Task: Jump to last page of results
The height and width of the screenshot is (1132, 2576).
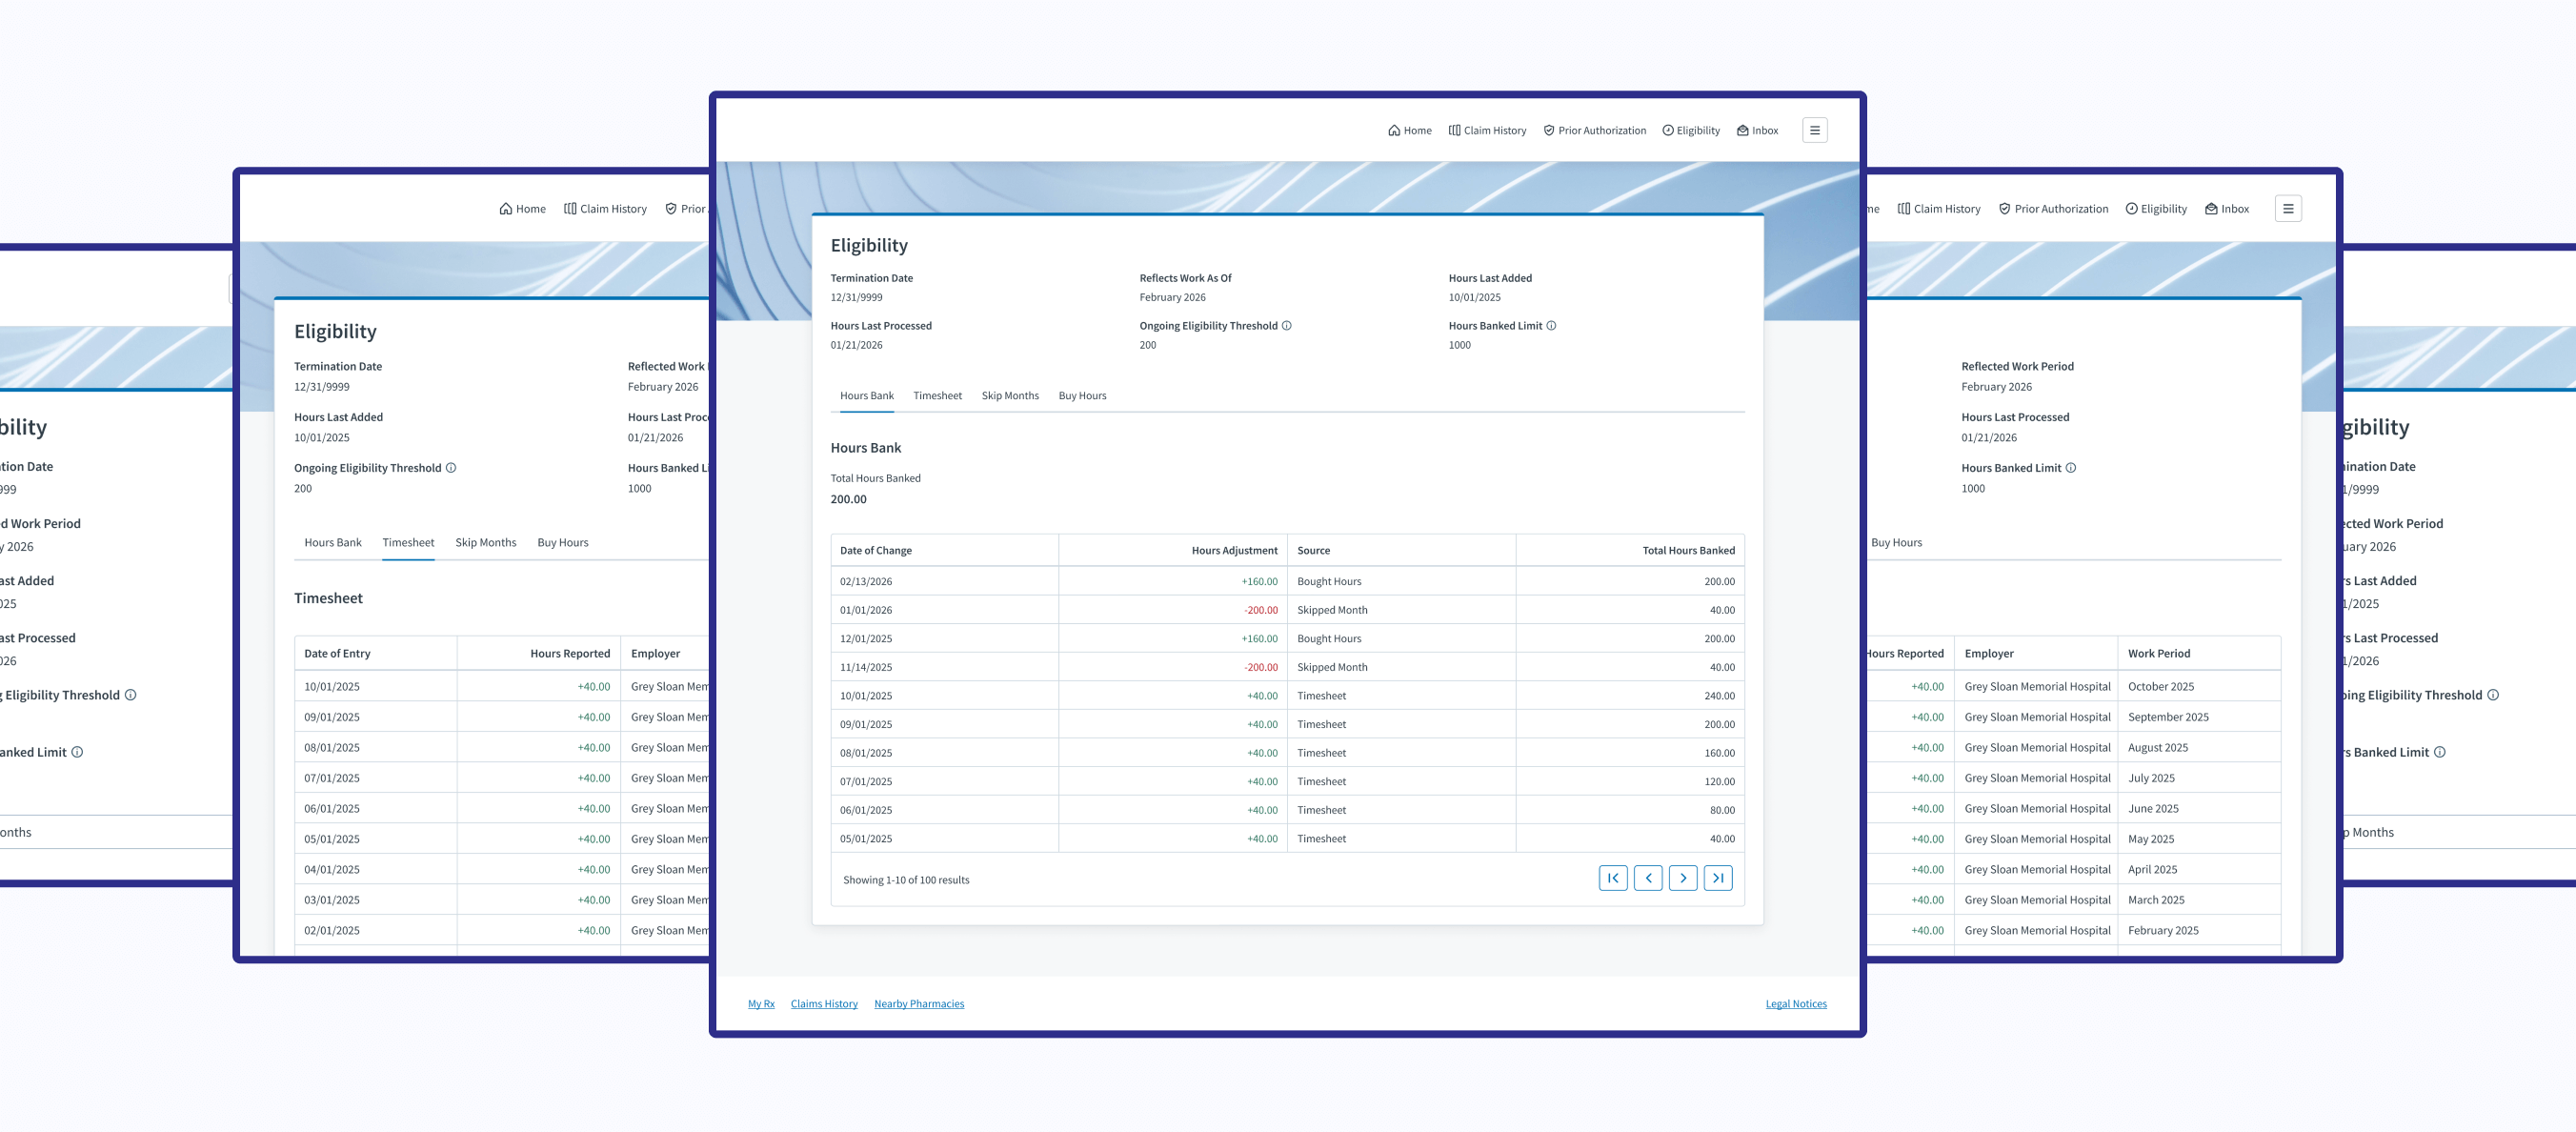Action: pyautogui.click(x=1717, y=878)
